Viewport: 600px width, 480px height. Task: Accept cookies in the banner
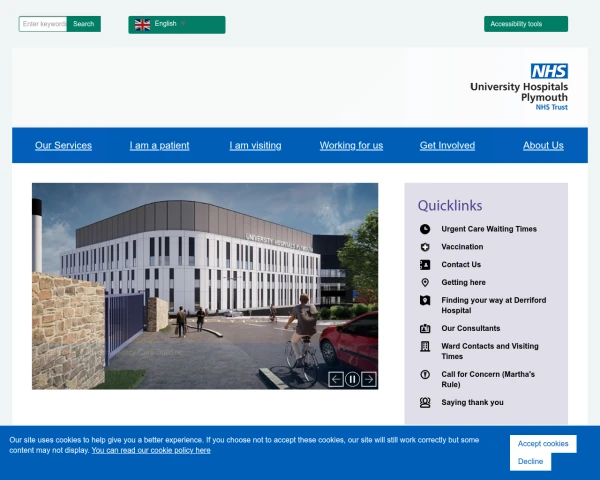(x=543, y=444)
